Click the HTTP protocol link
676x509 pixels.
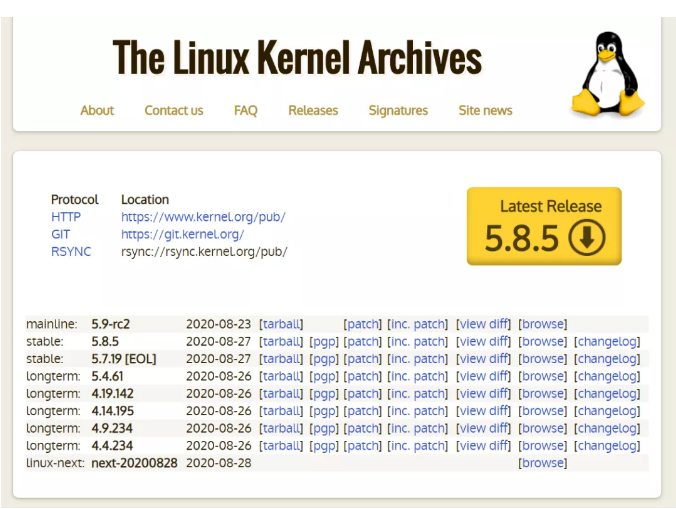click(x=66, y=217)
